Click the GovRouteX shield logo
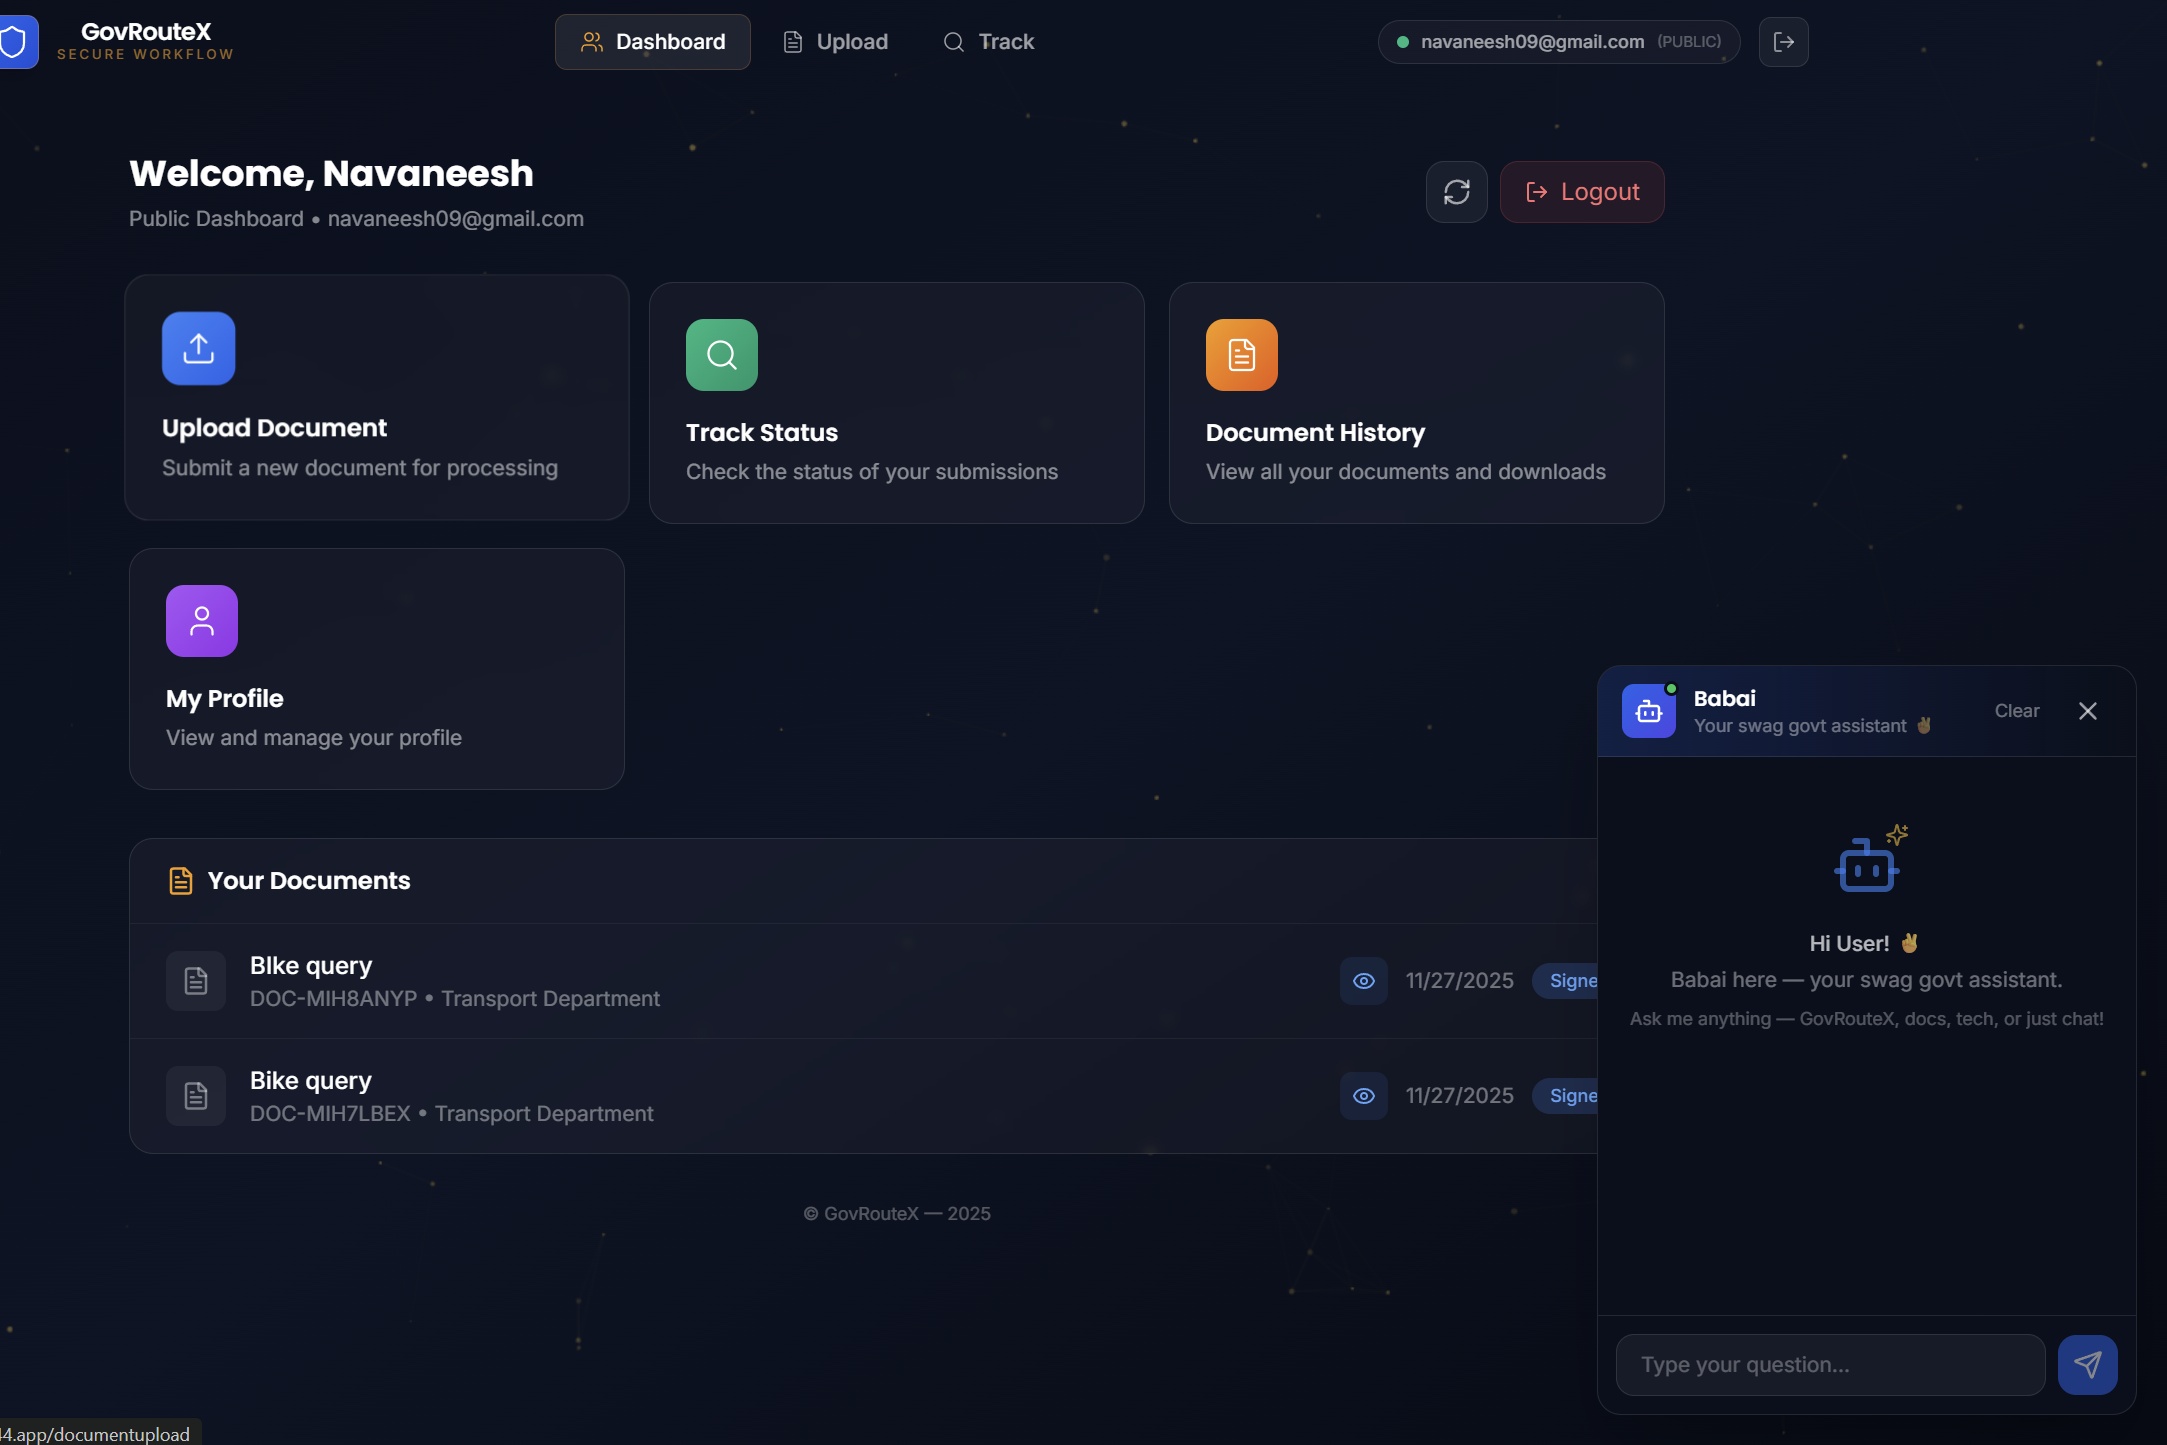2167x1445 pixels. [x=16, y=42]
